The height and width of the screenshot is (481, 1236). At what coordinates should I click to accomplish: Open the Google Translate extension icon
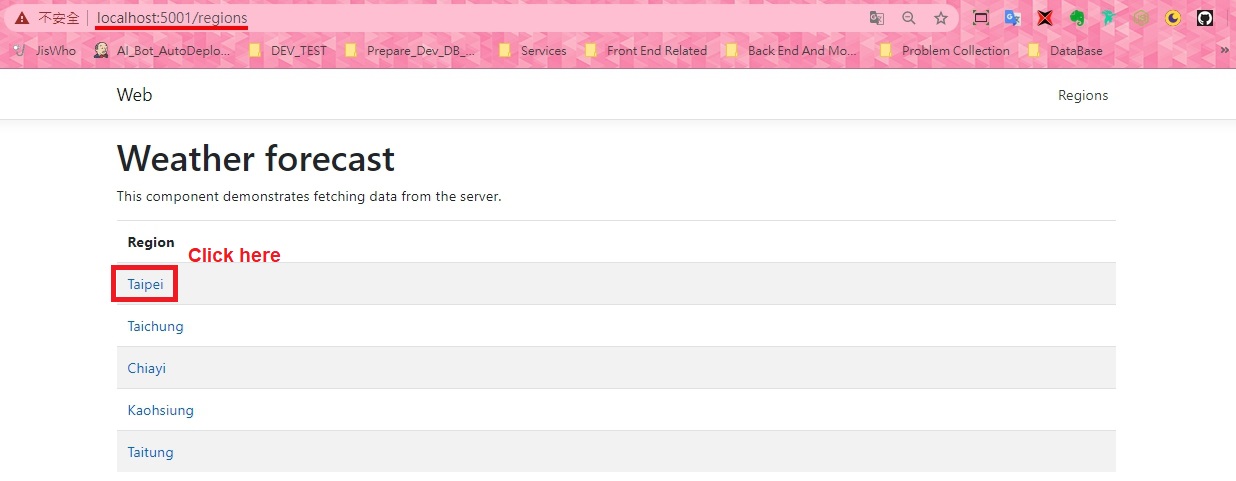pyautogui.click(x=1012, y=18)
